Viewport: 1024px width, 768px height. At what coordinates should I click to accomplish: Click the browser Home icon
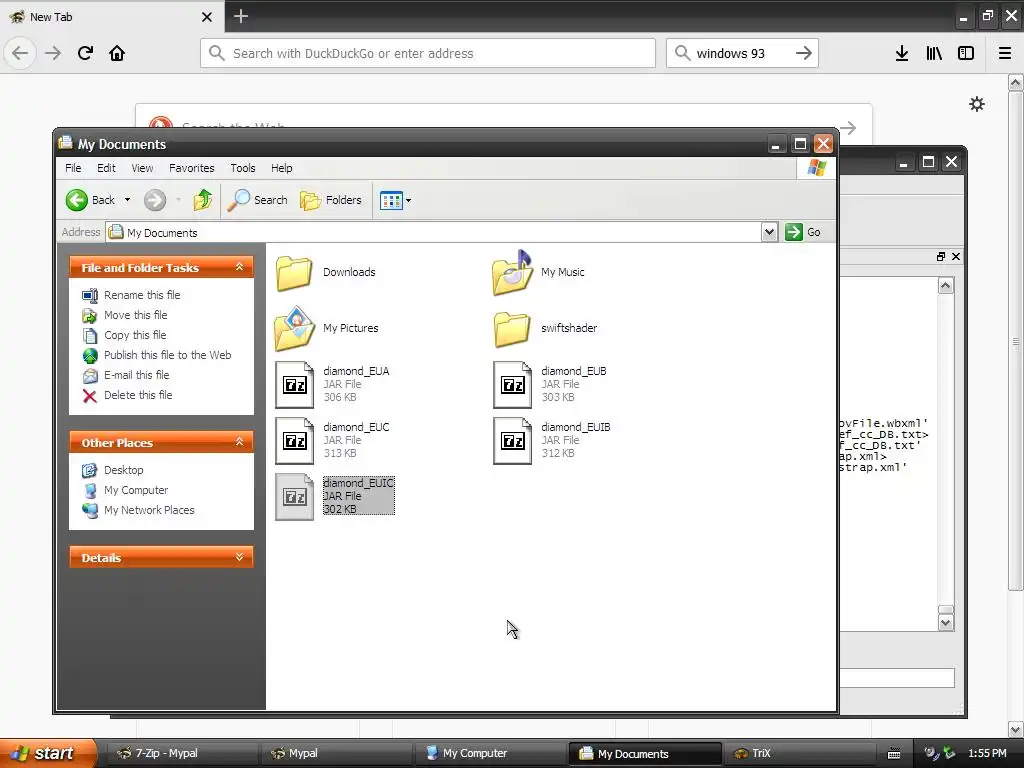(x=117, y=53)
